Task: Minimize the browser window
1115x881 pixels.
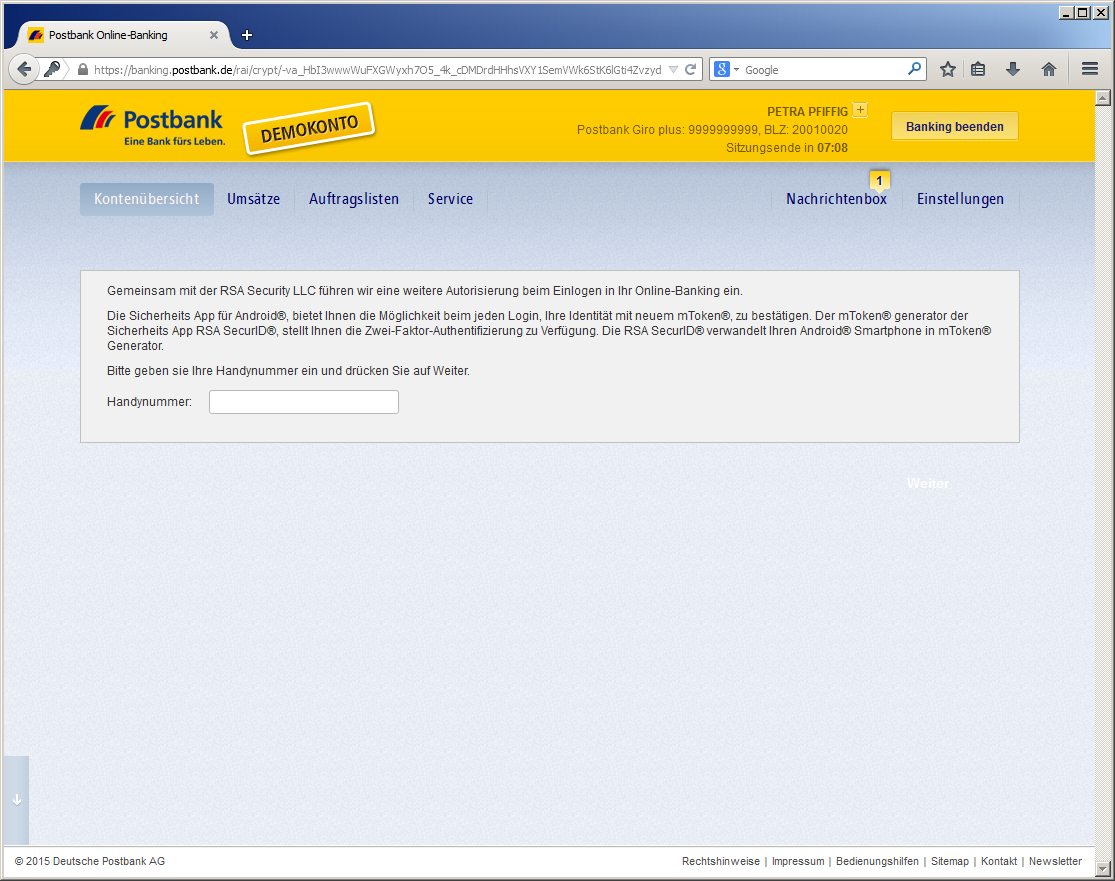Action: point(1065,12)
